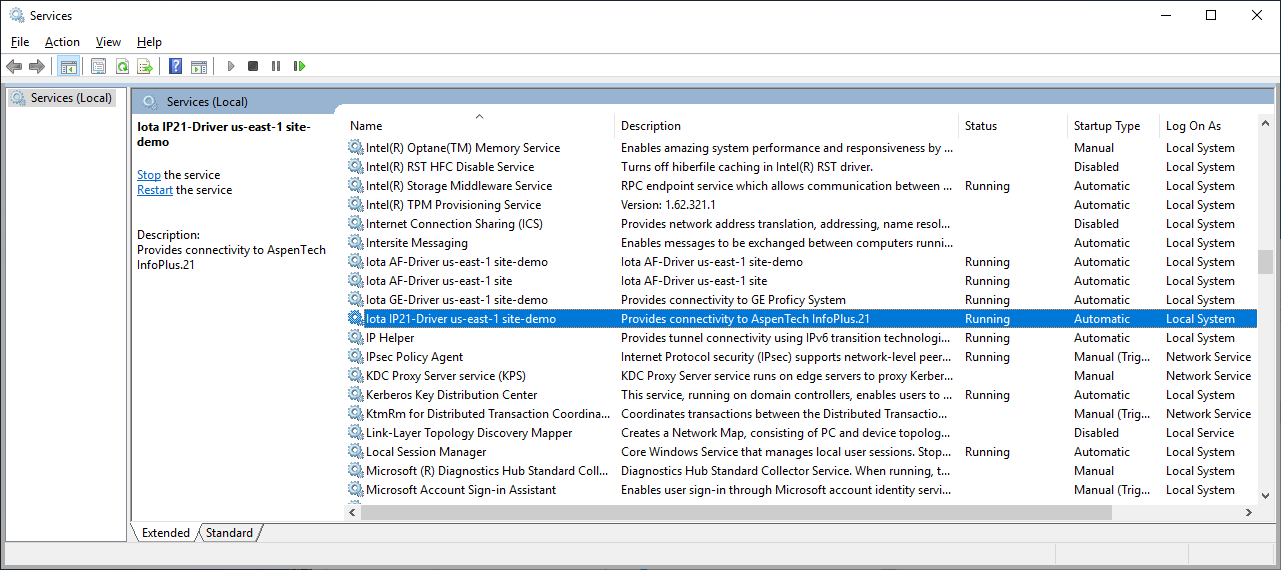Switch to the Standard tab

pyautogui.click(x=229, y=533)
